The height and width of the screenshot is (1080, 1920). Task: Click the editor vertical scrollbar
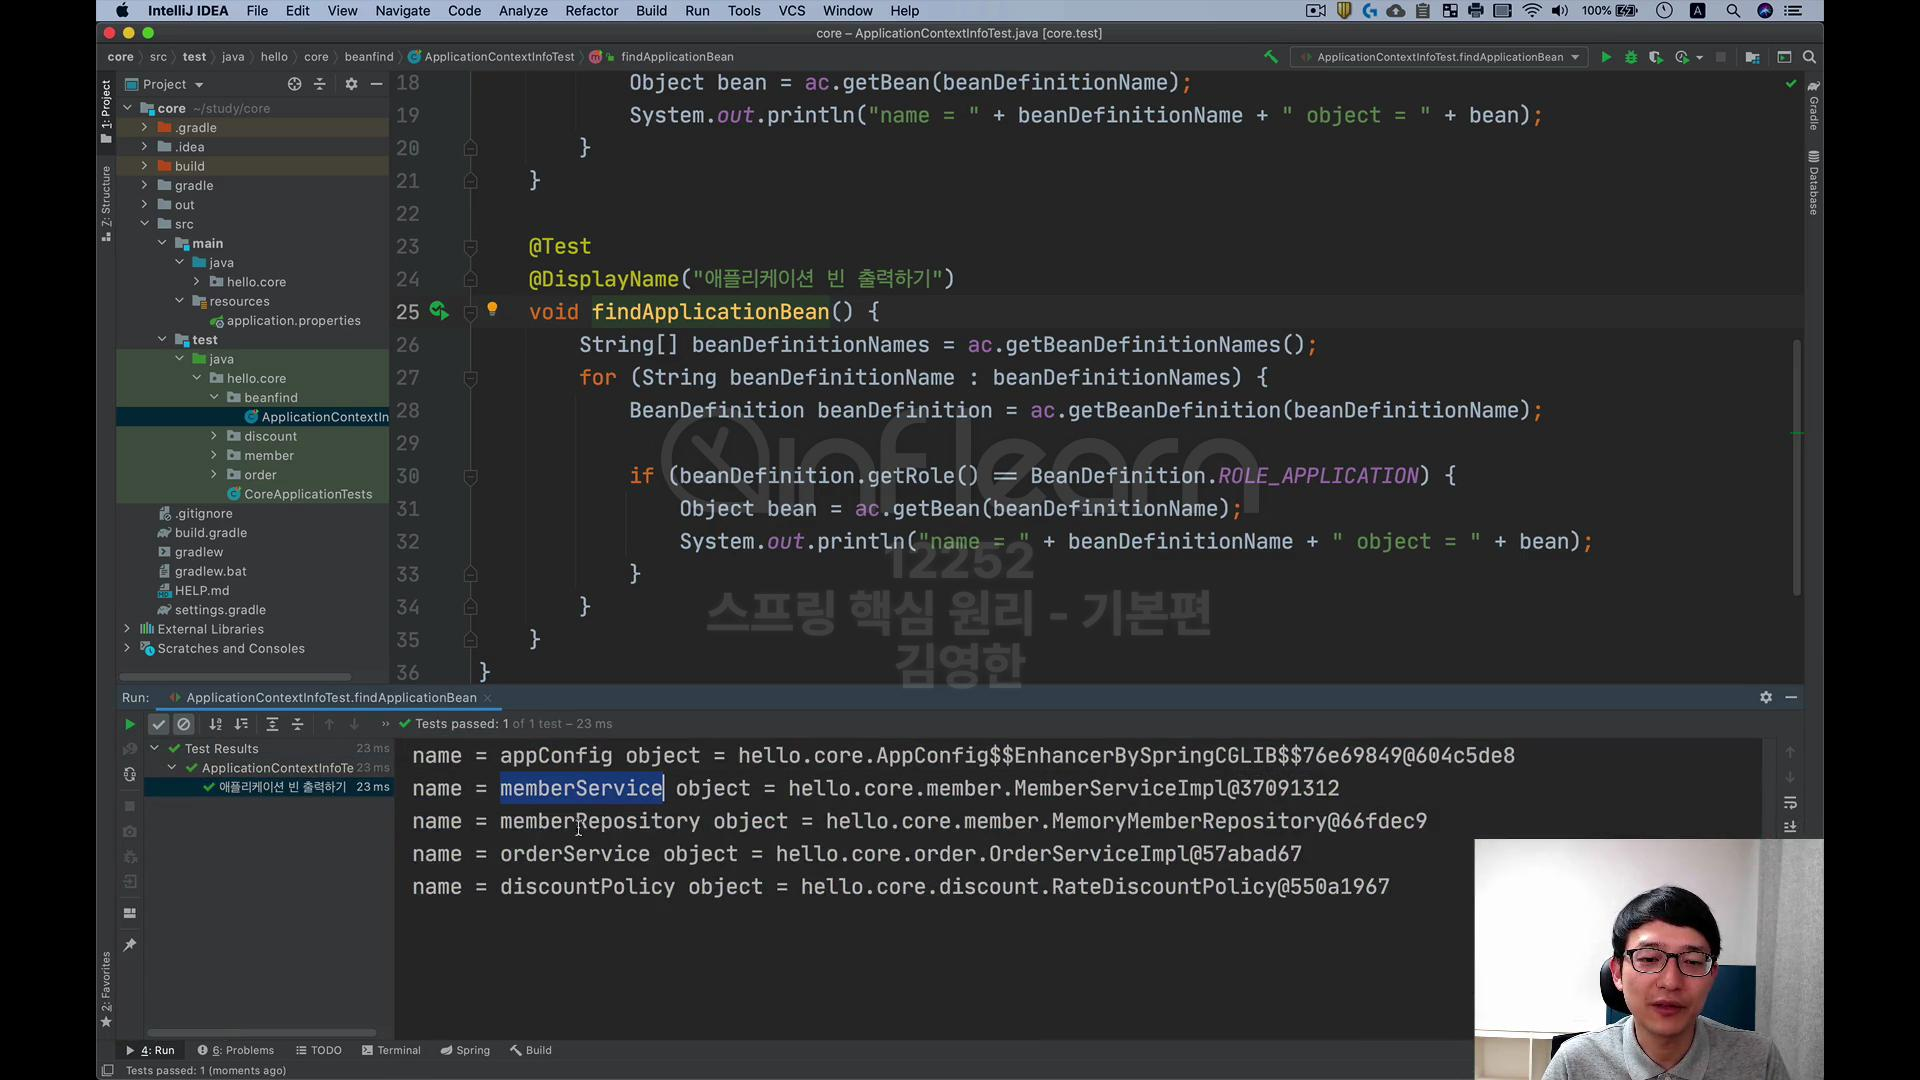tap(1797, 467)
